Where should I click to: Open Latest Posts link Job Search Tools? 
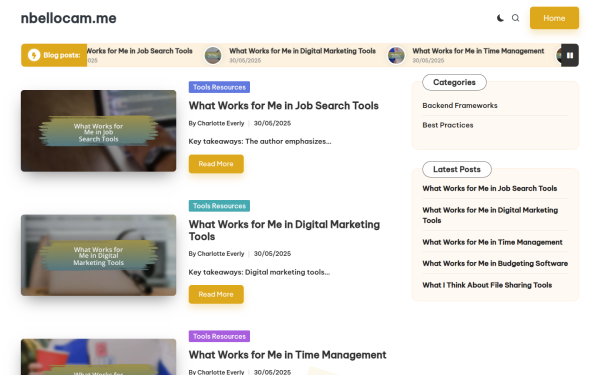coord(489,188)
